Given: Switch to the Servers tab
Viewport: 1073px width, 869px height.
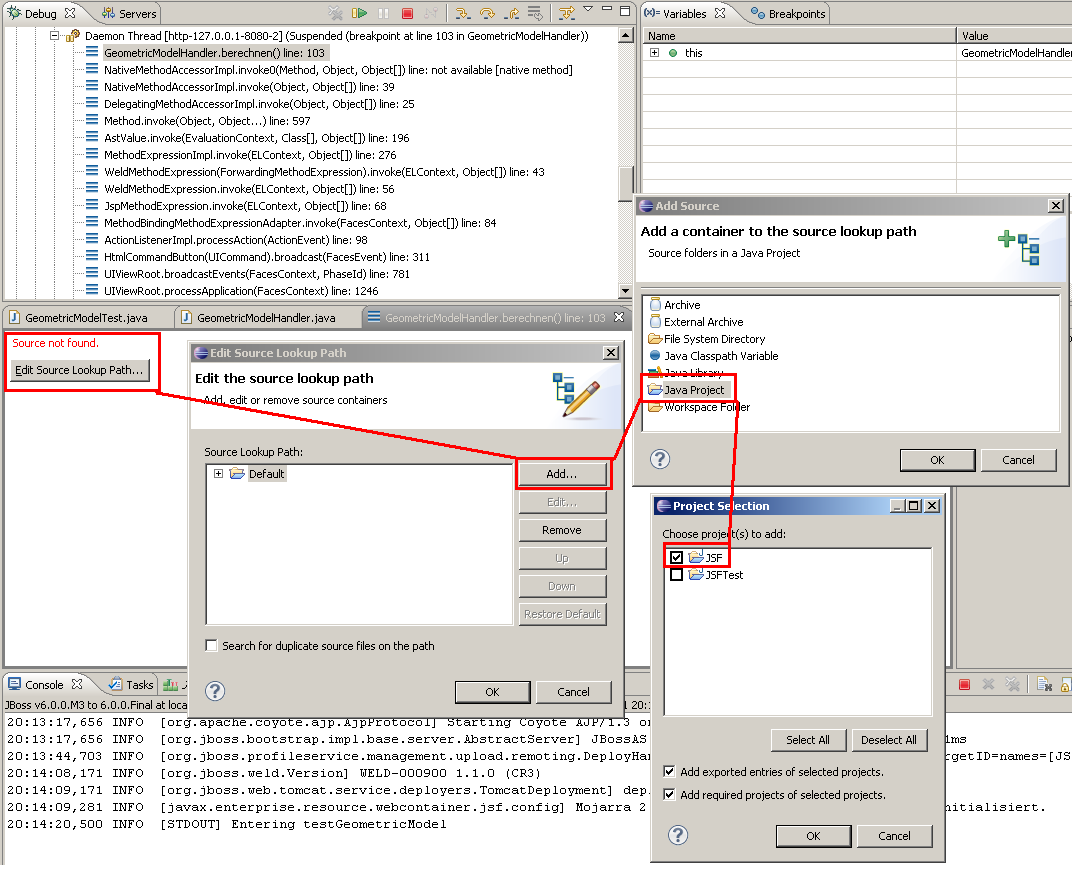Looking at the screenshot, I should [129, 13].
